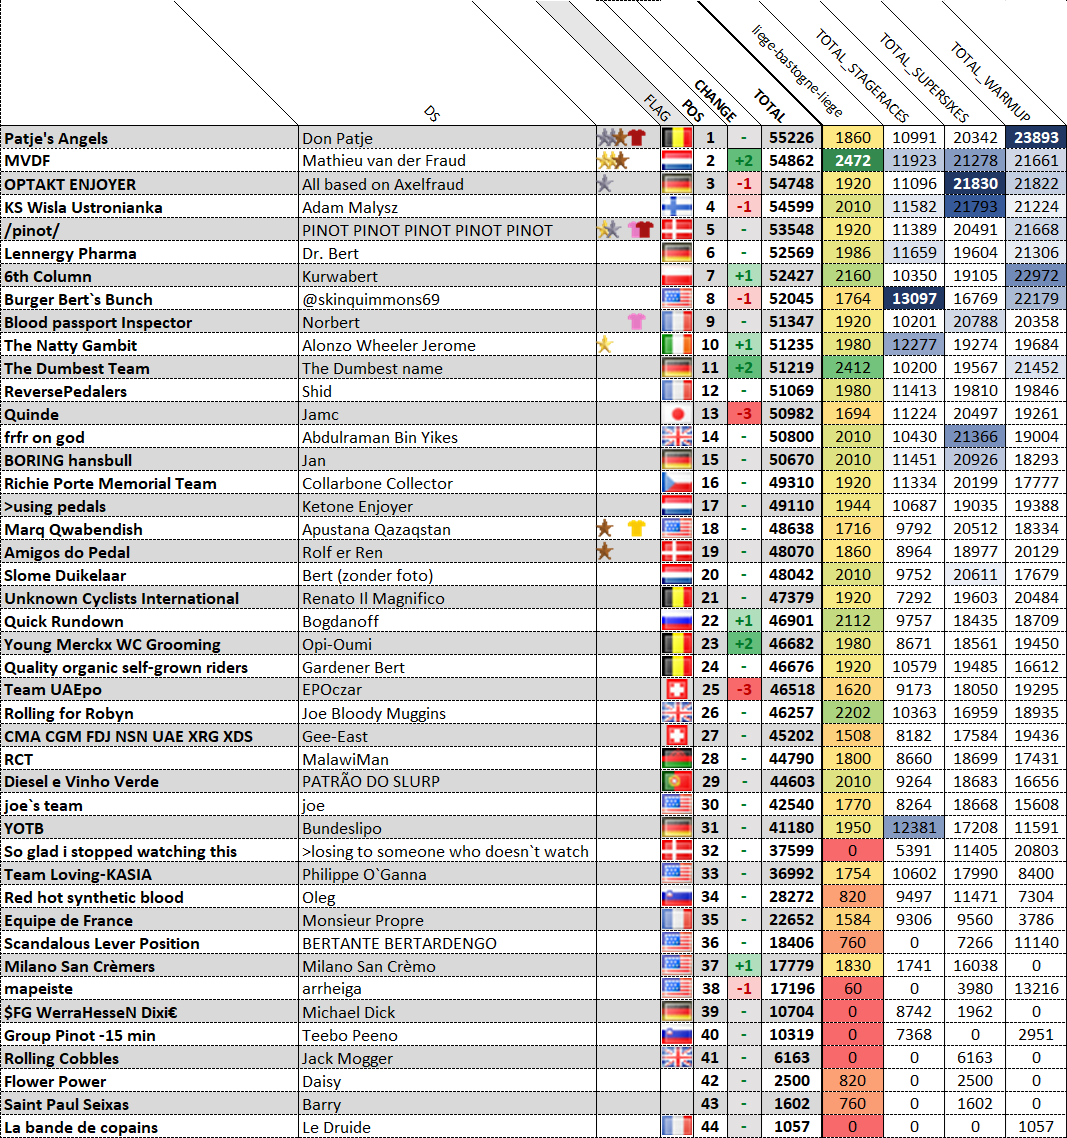Click the green 2472 cell in MVDF row
Screen dimensions: 1067x1138
click(852, 160)
